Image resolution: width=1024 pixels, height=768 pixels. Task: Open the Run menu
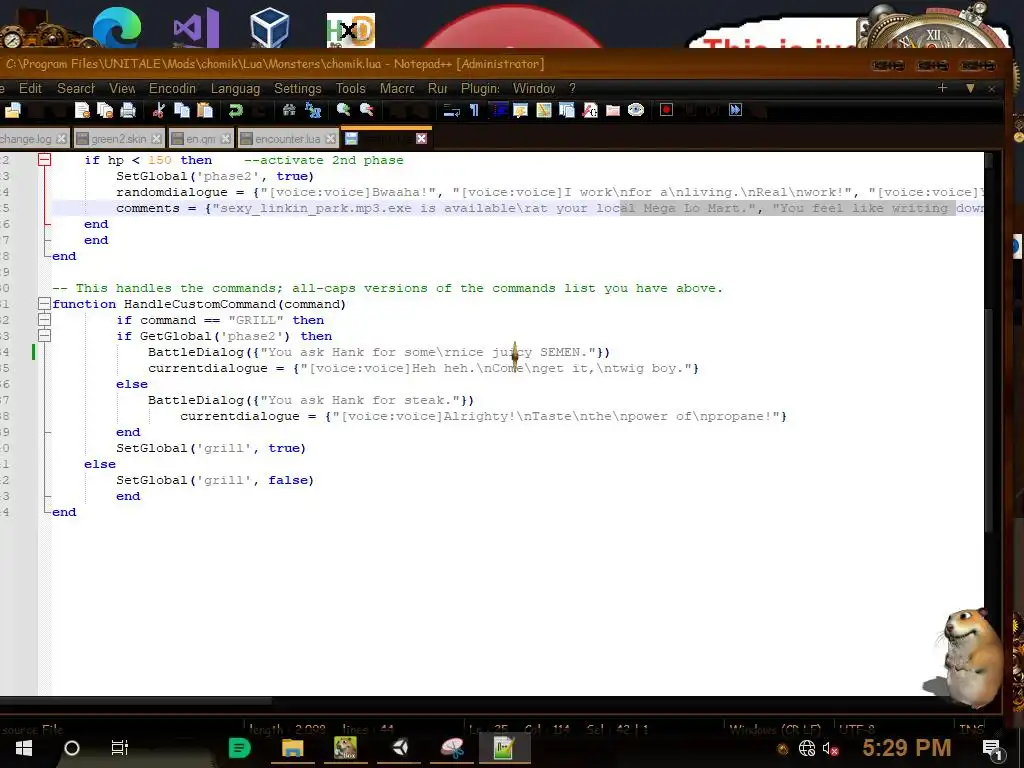(438, 88)
